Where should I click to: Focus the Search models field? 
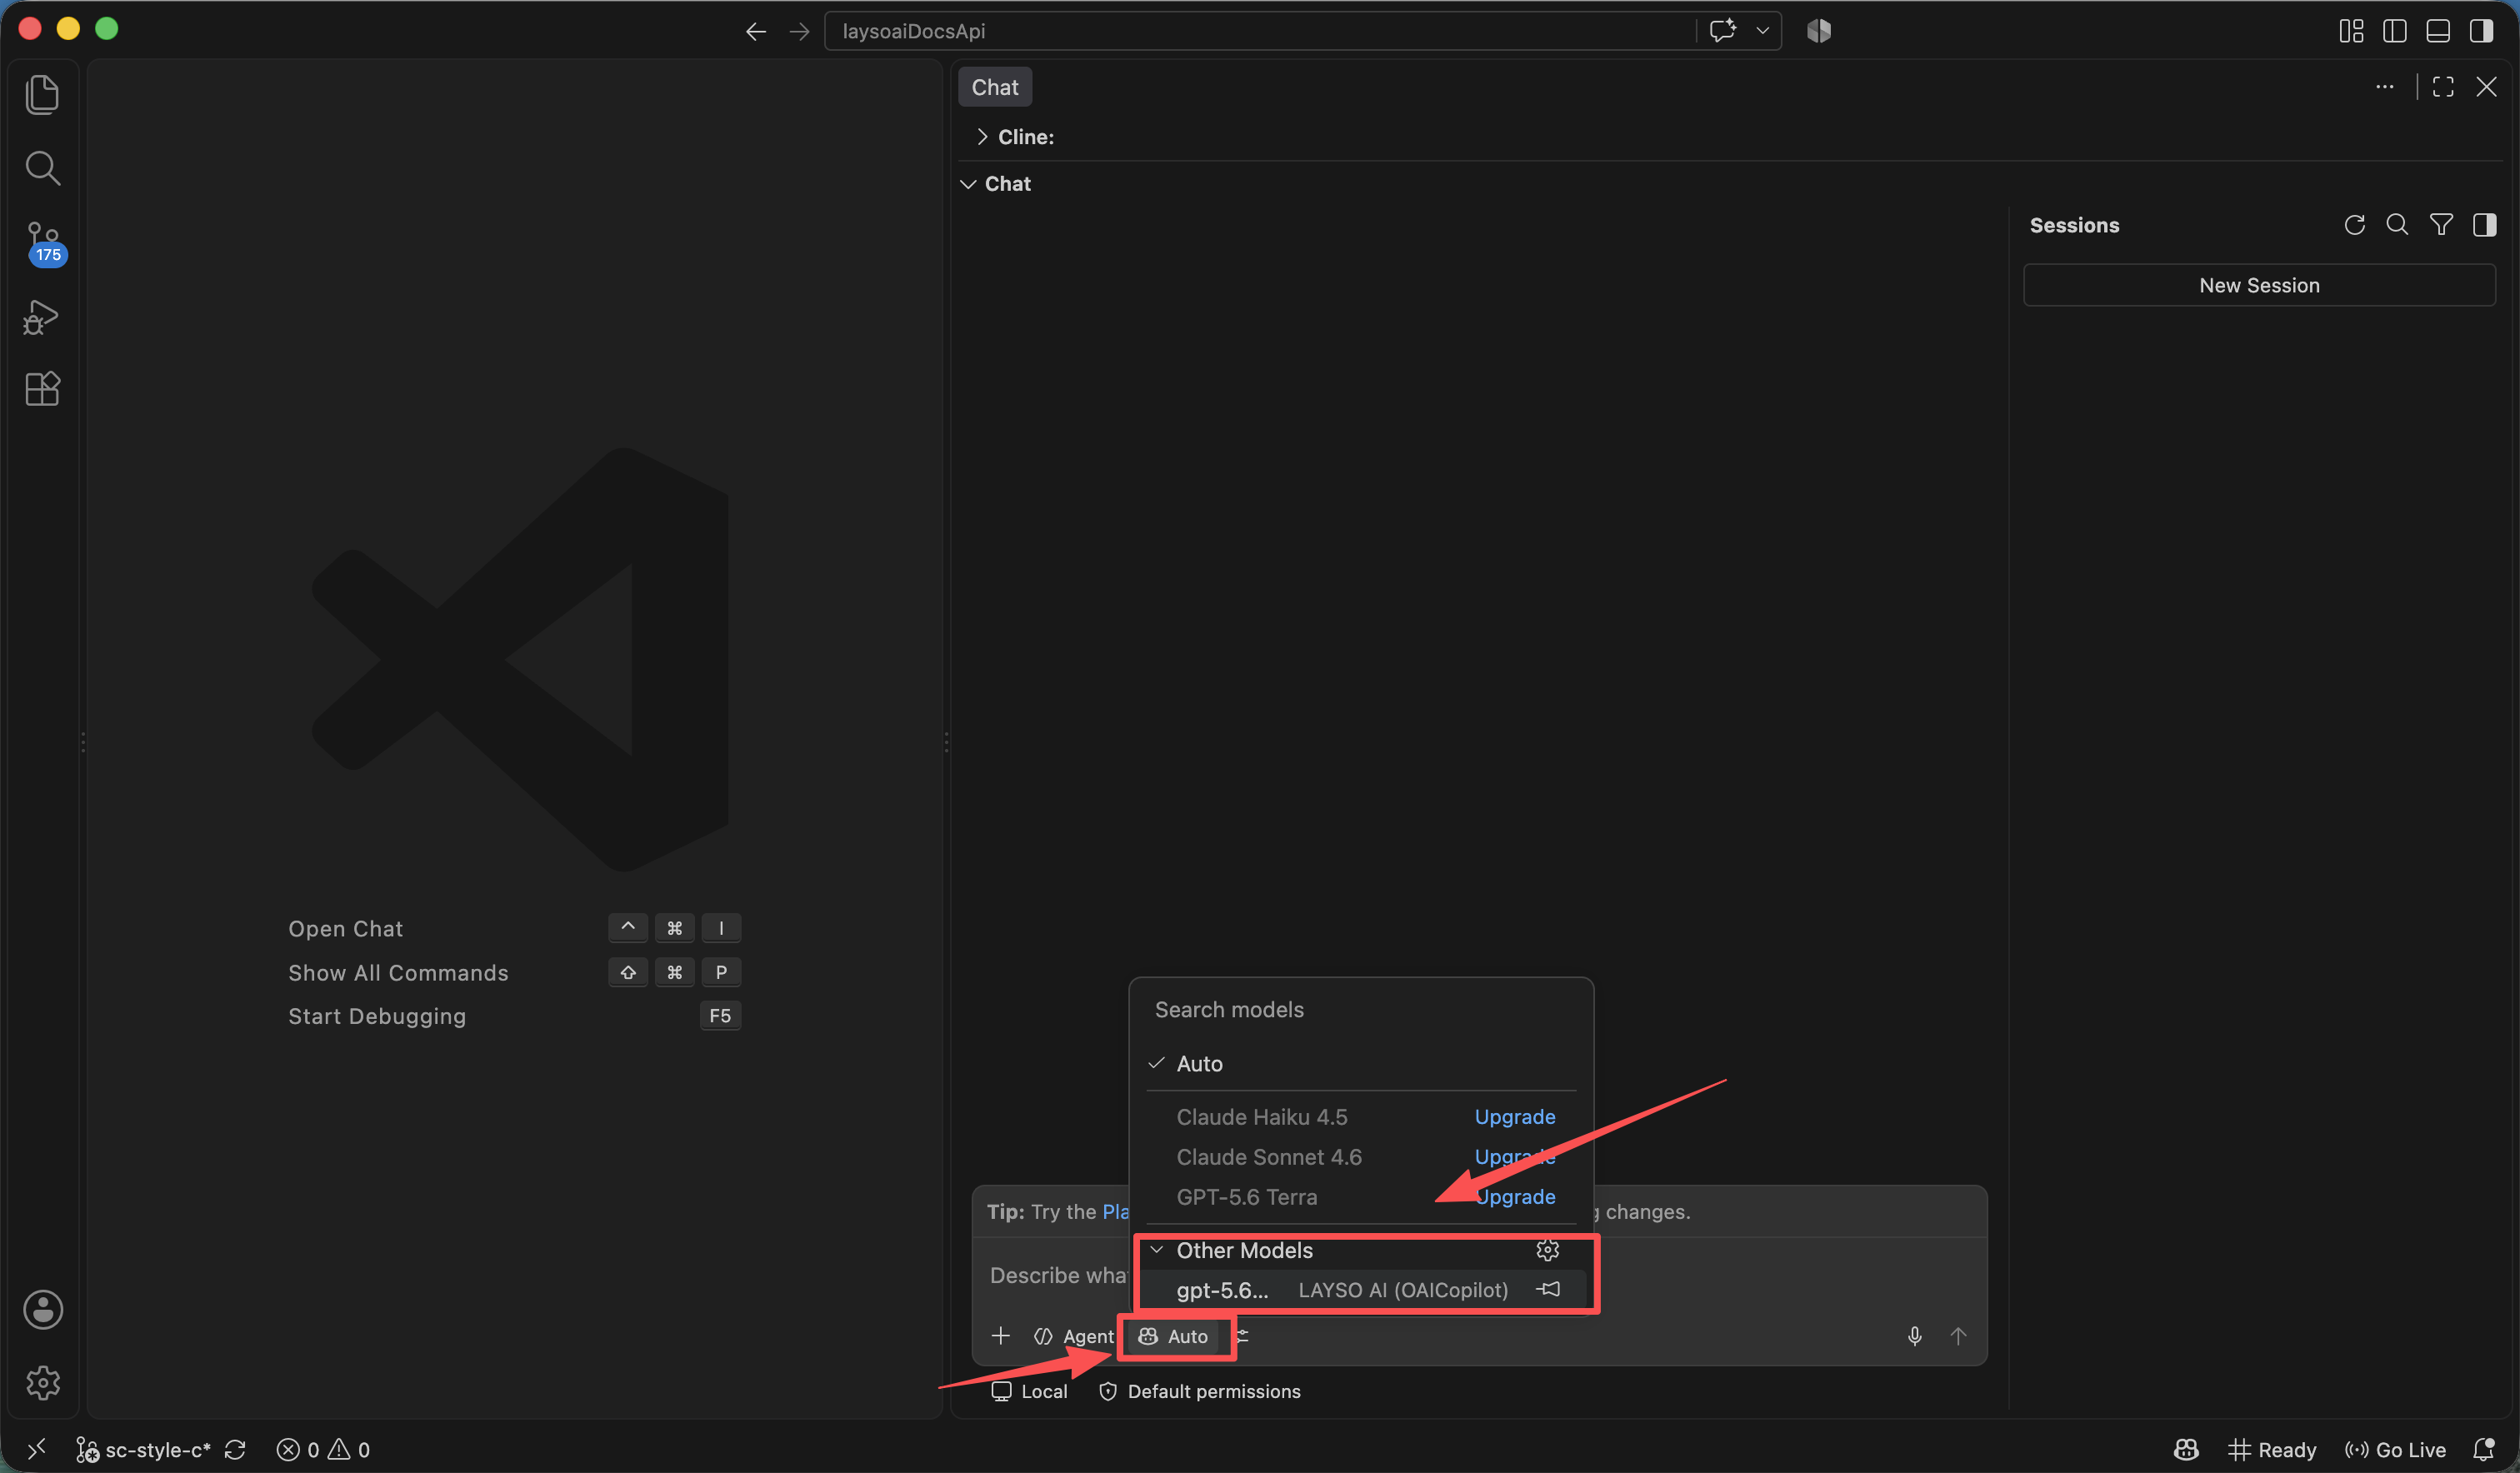tap(1360, 1009)
